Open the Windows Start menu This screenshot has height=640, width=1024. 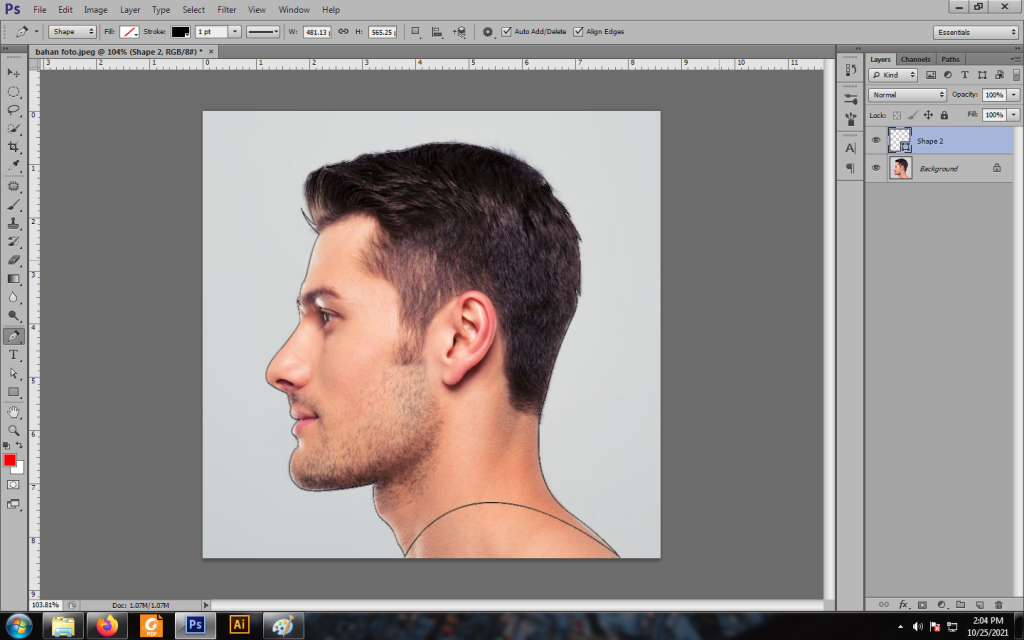[19, 626]
